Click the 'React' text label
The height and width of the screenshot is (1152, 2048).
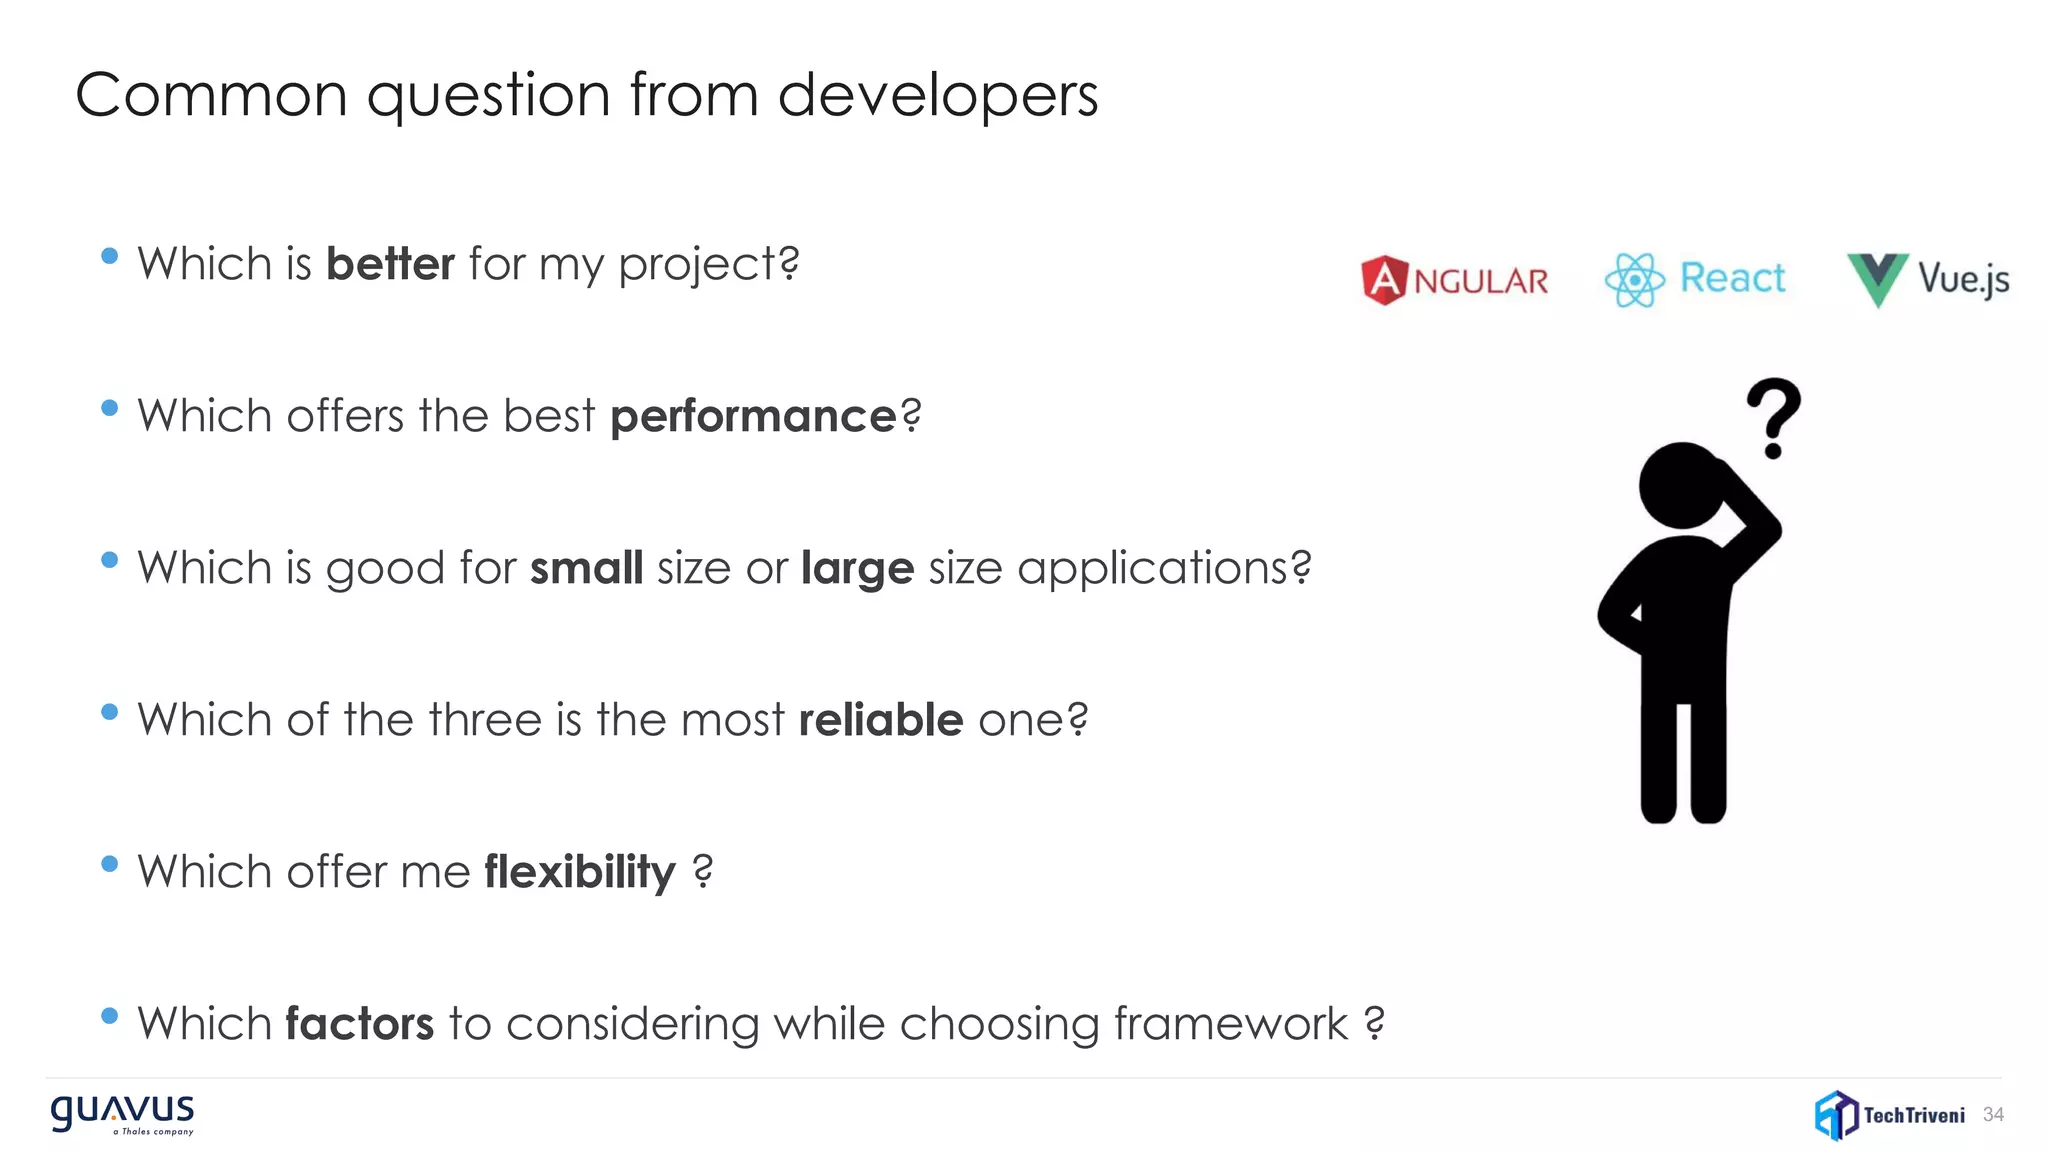click(1733, 278)
